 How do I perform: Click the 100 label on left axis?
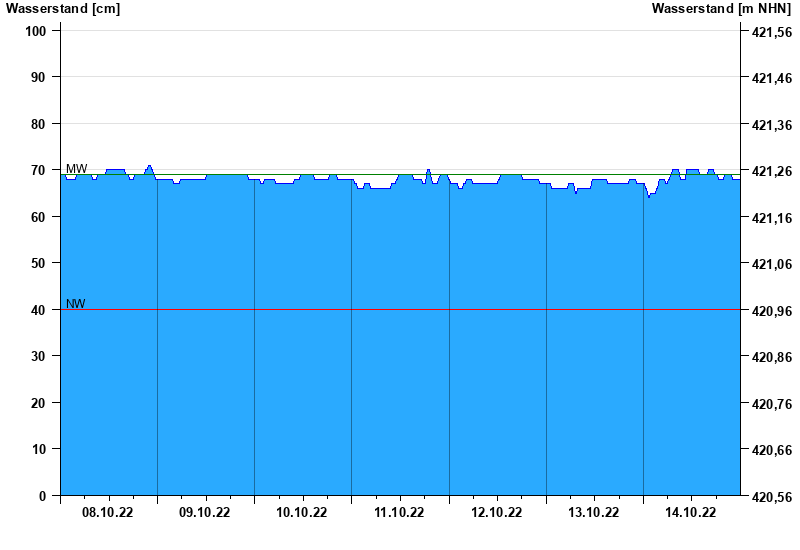point(36,31)
